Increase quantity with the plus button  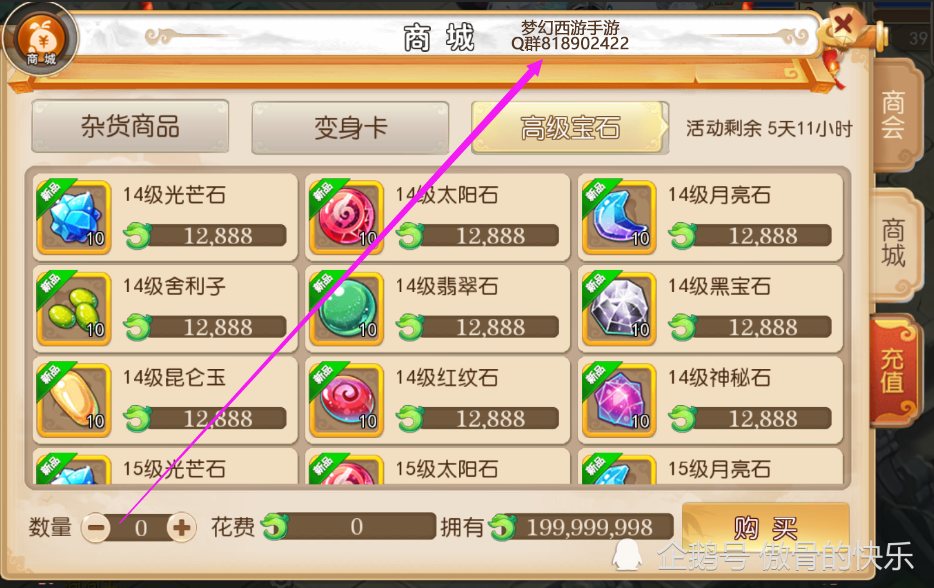click(182, 528)
